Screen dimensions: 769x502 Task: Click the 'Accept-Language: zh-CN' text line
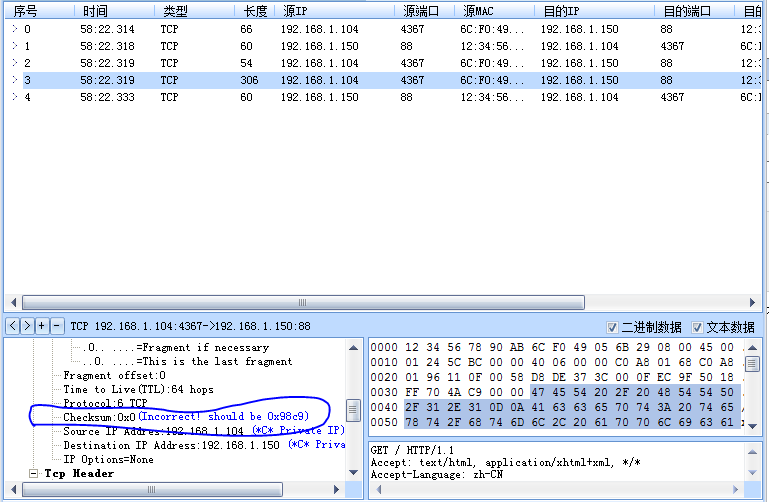pos(436,474)
